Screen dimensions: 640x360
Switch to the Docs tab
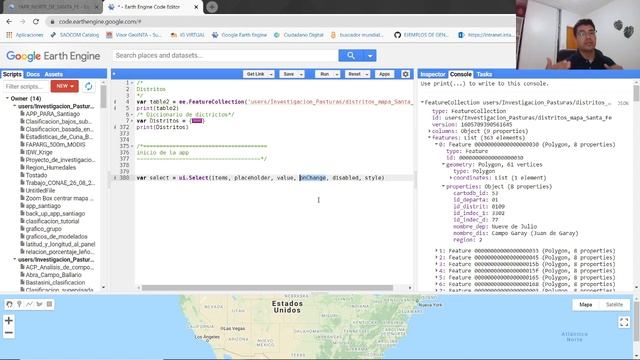pos(33,74)
